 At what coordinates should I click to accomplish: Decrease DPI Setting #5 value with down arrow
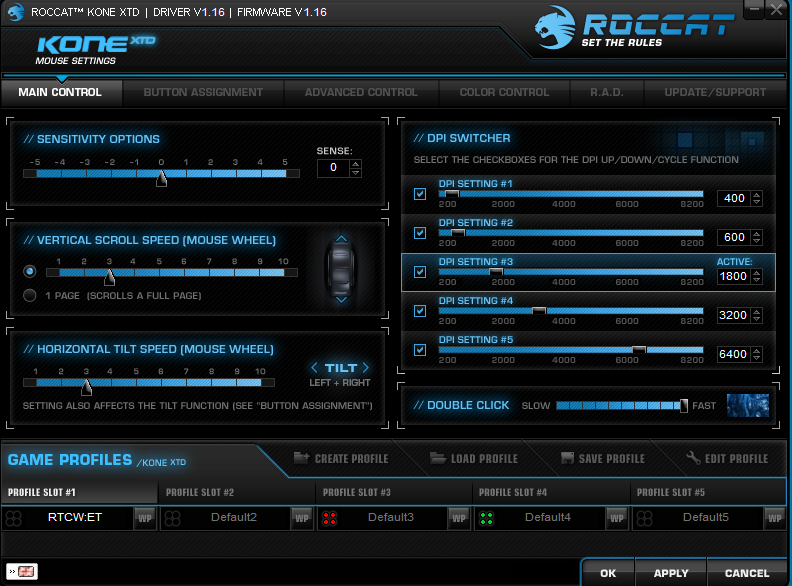[x=758, y=358]
